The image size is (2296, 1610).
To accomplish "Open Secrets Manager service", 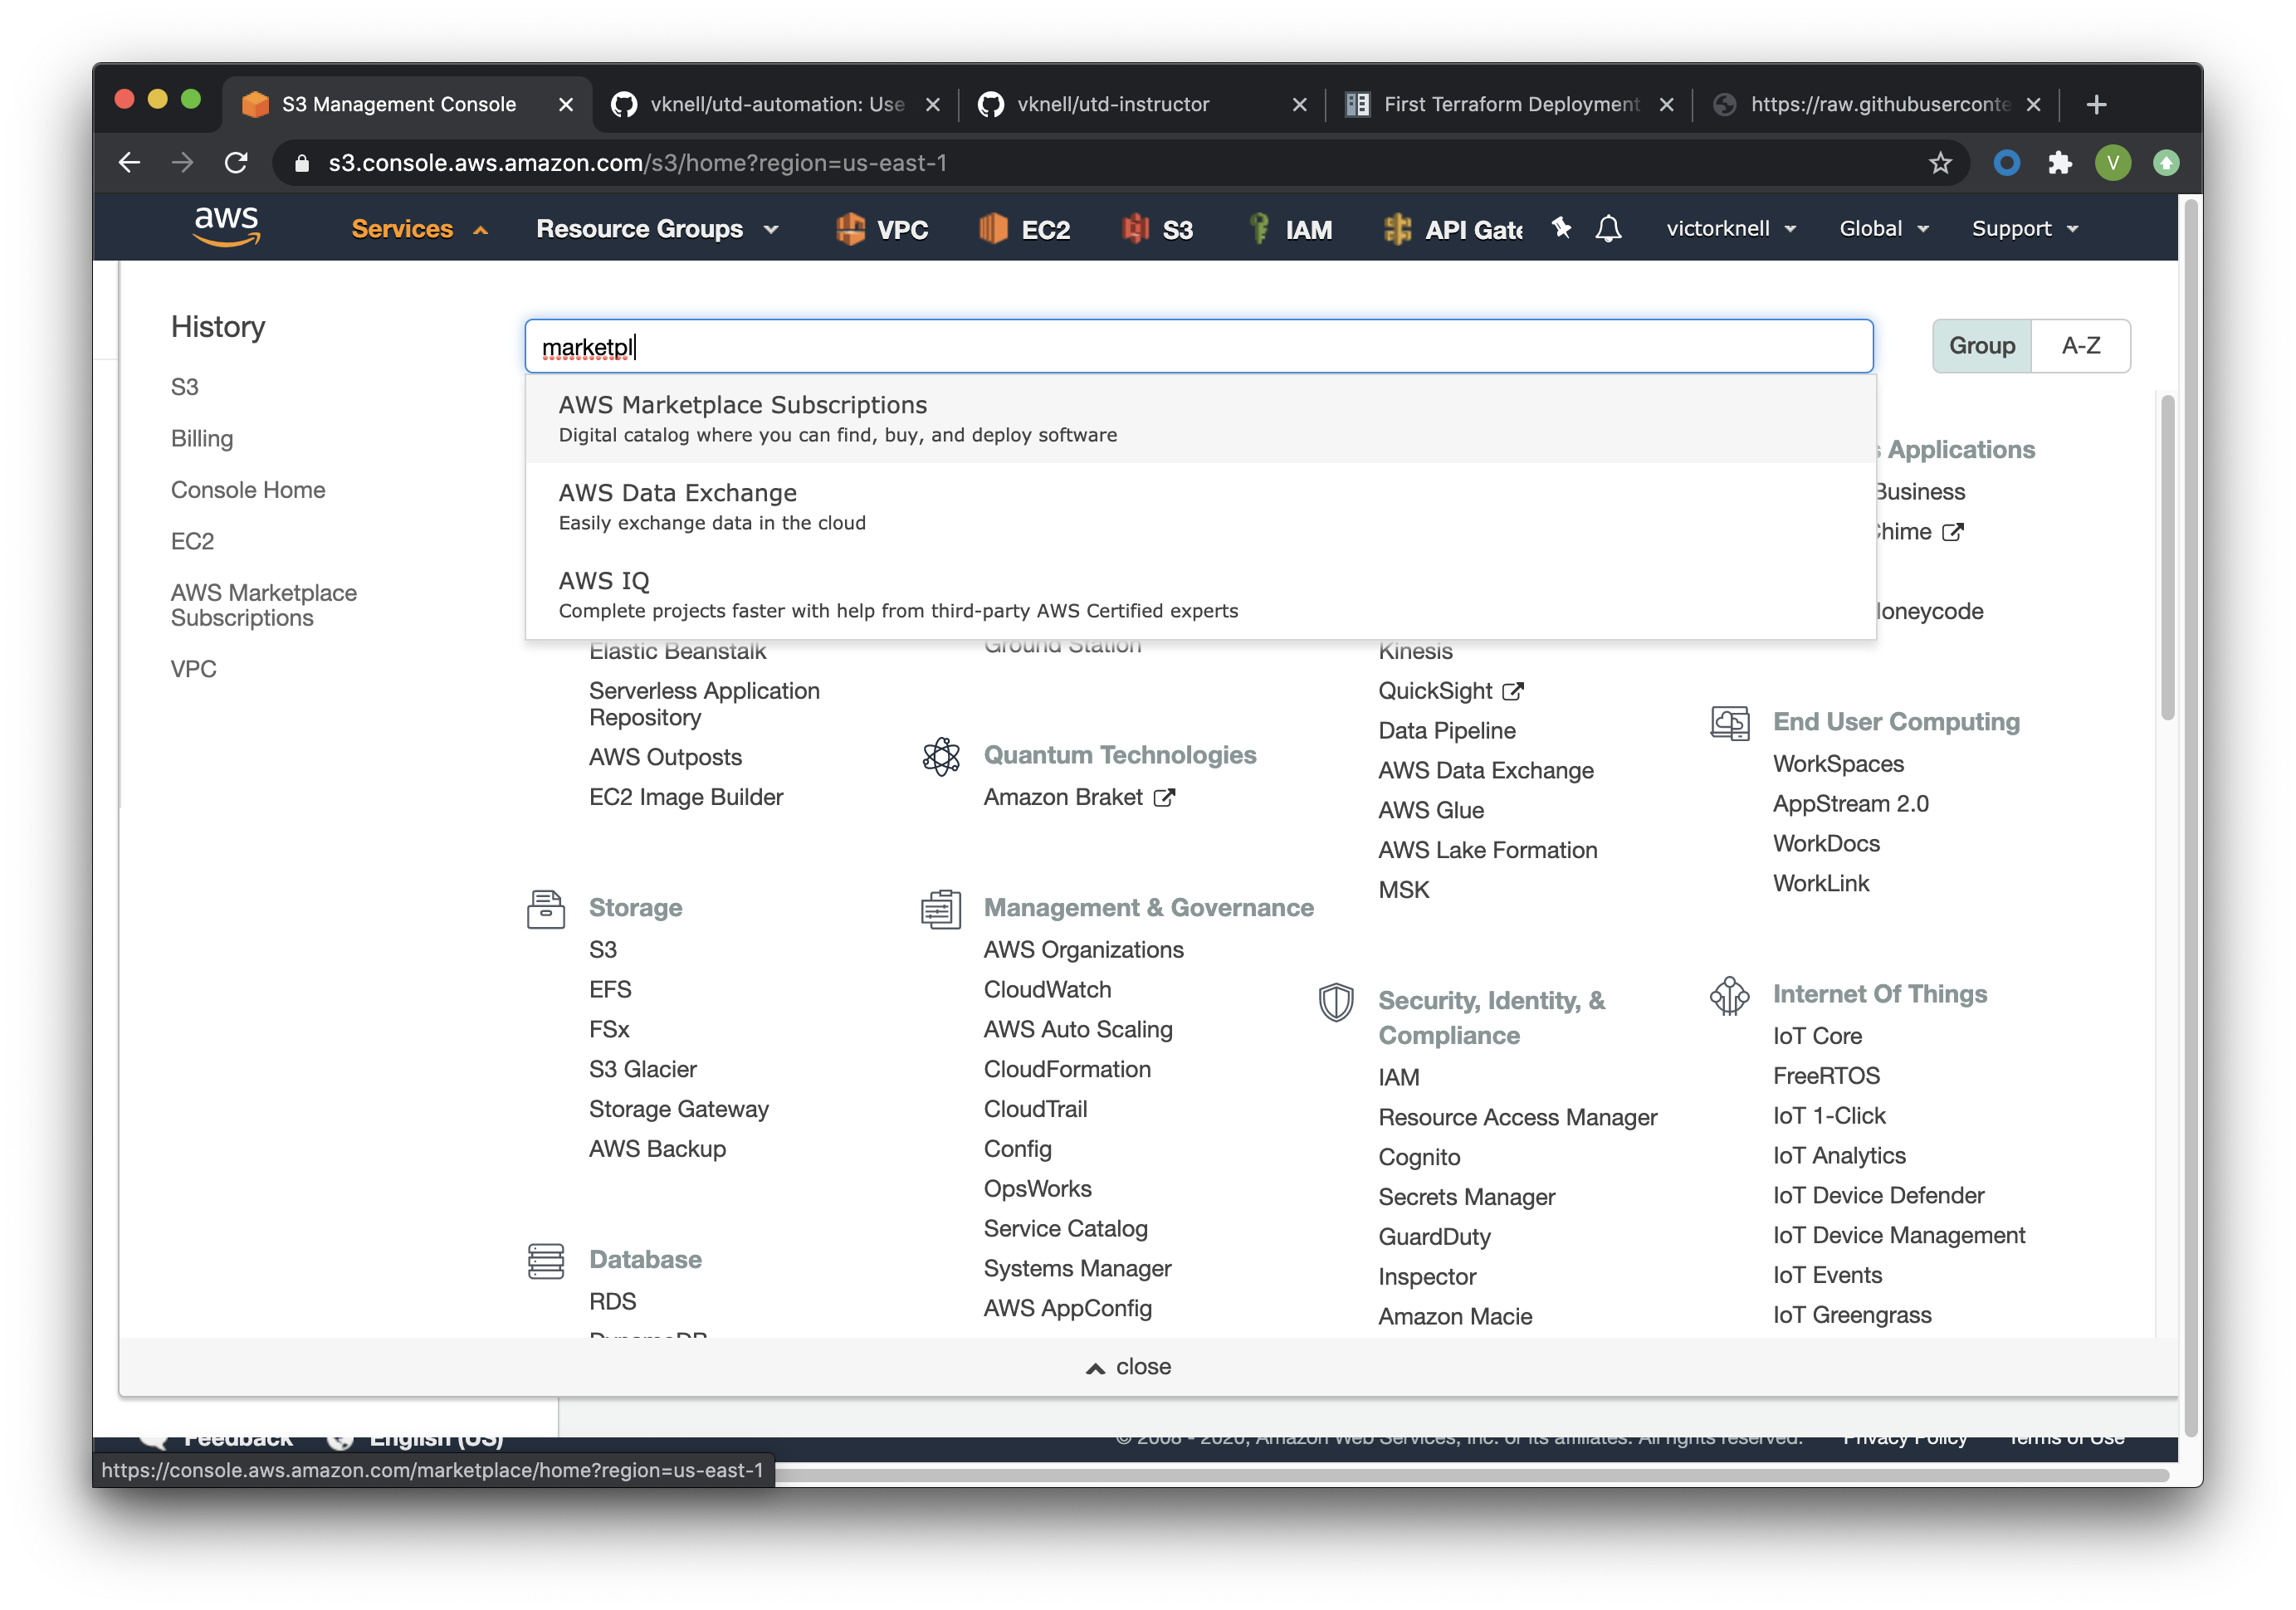I will tap(1466, 1197).
